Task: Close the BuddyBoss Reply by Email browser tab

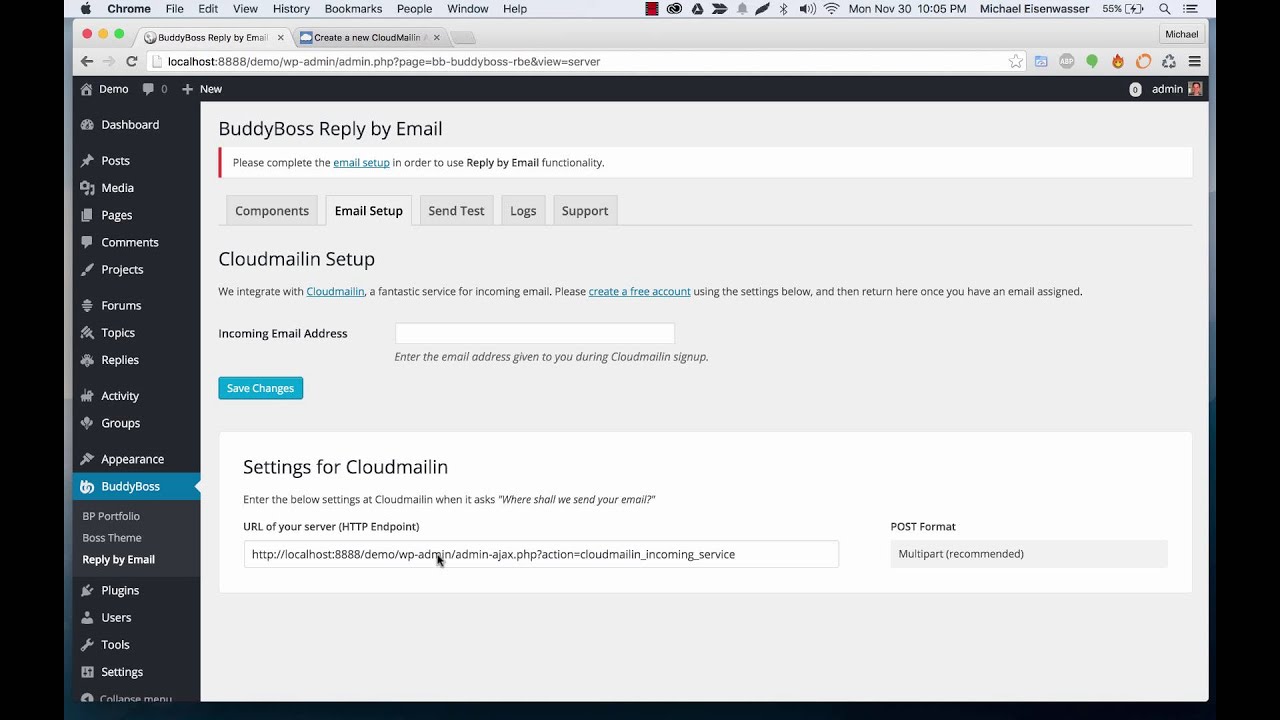Action: pos(280,38)
